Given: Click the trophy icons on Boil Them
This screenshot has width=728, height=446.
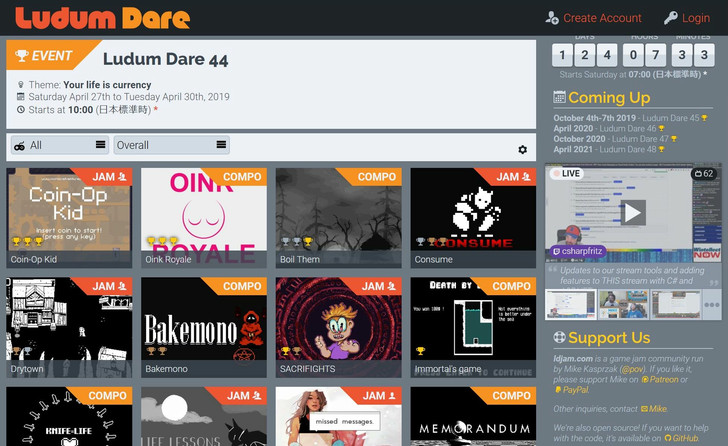Looking at the screenshot, I should click(297, 241).
